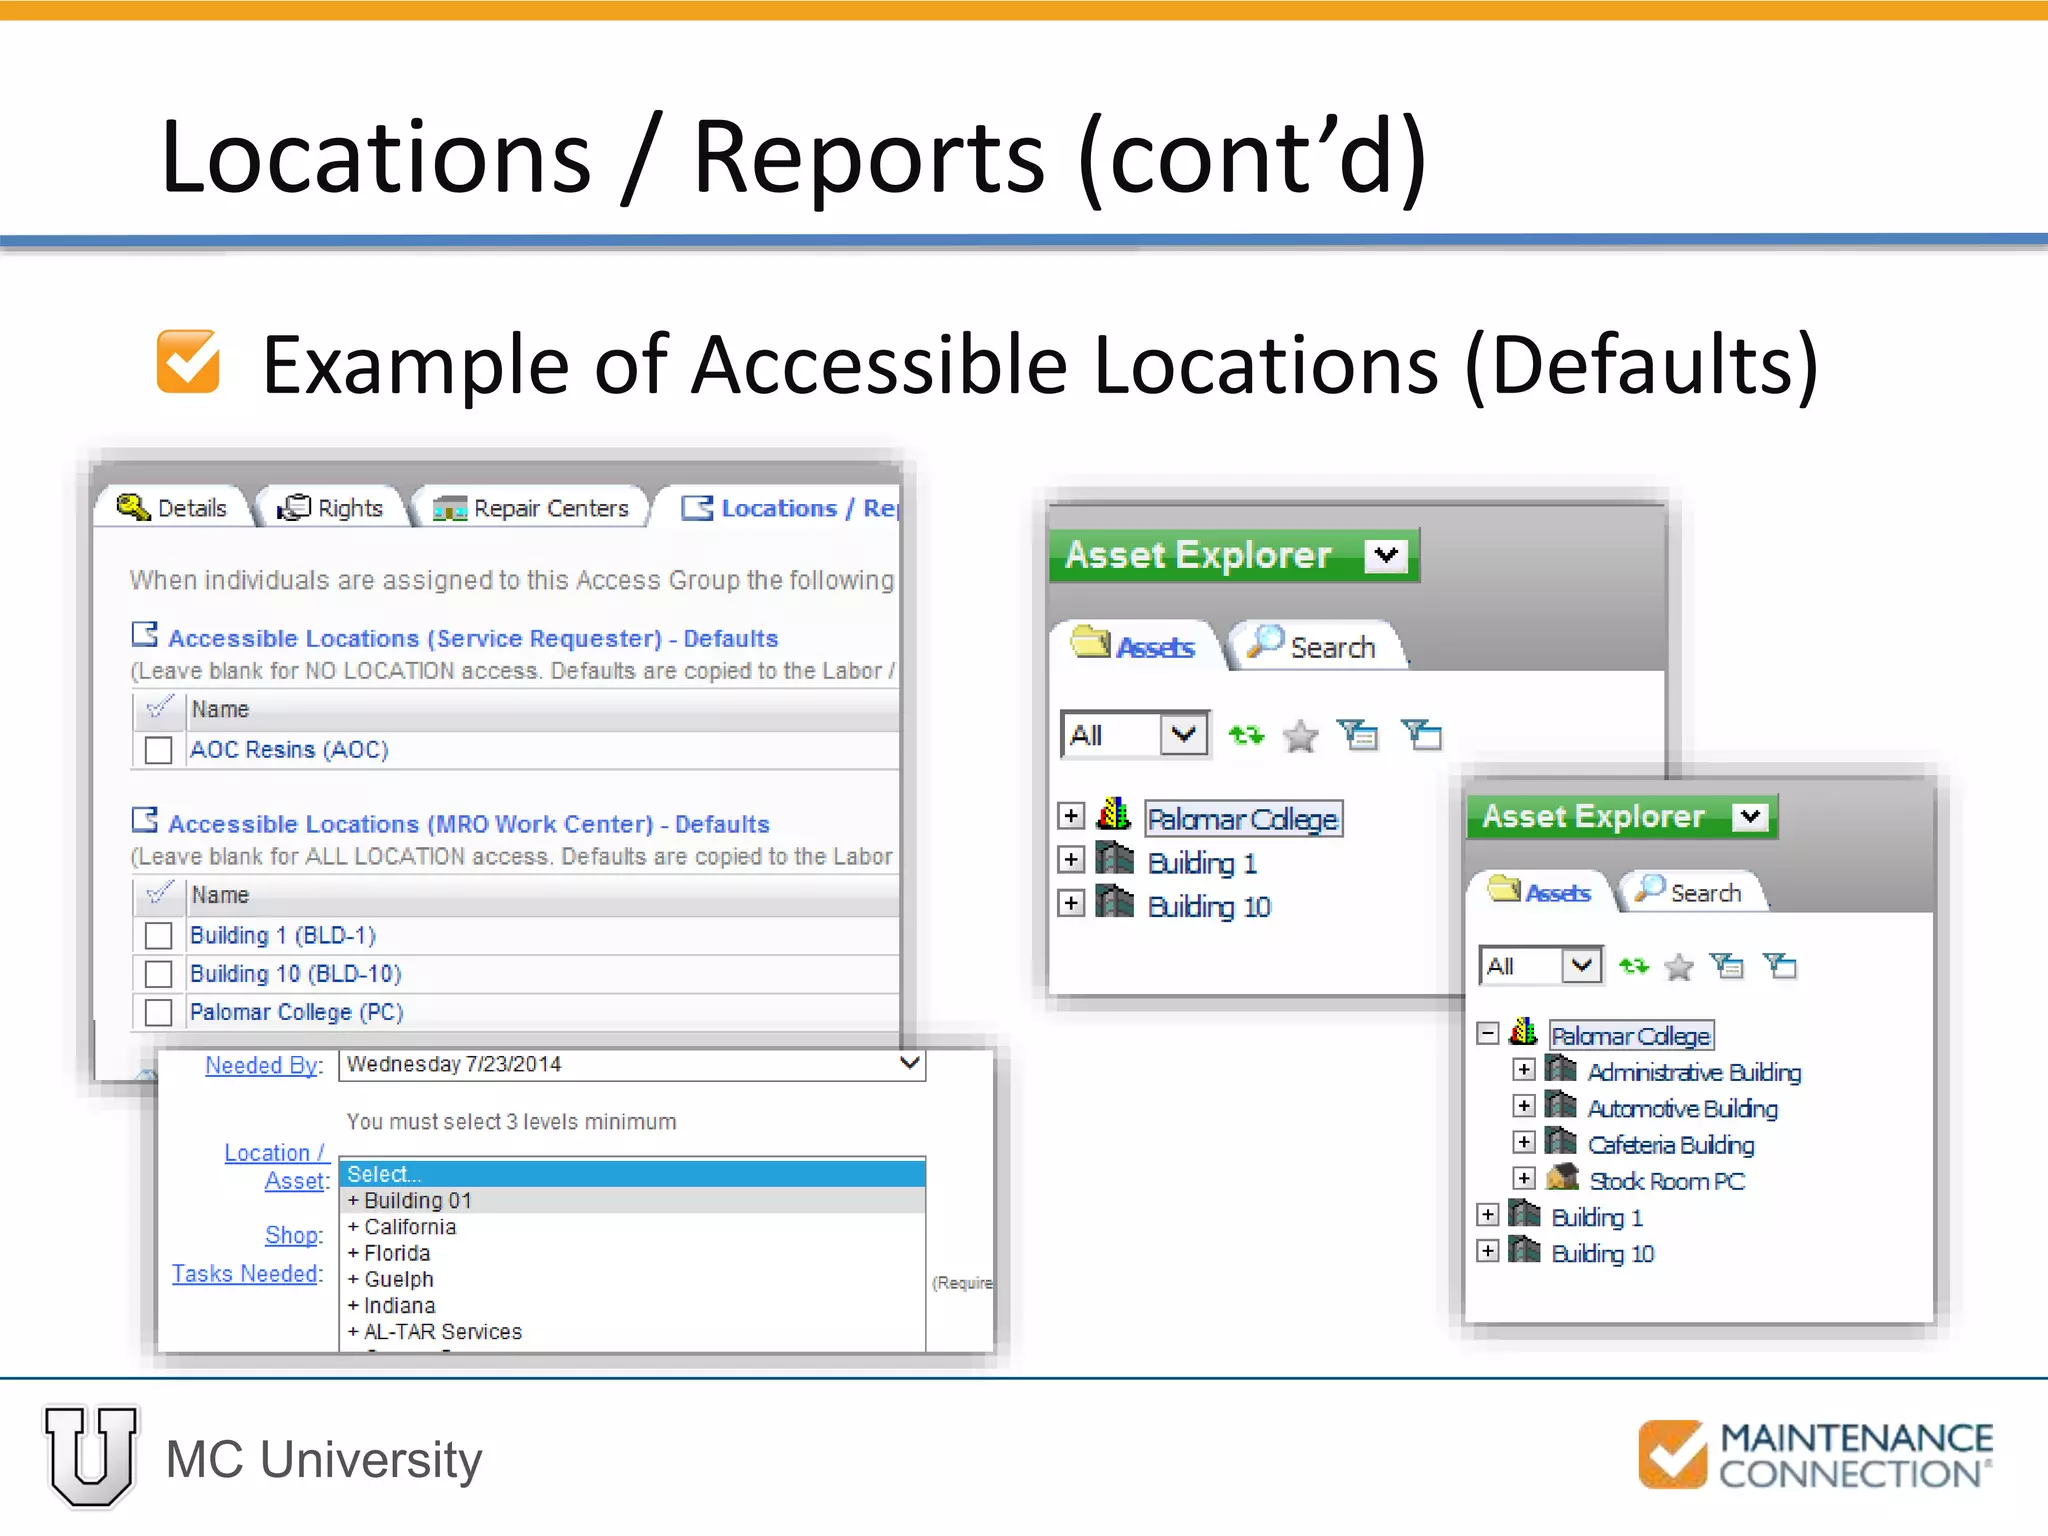
Task: Toggle select-all checkmark in MRO Work Center Name header
Action: point(160,893)
